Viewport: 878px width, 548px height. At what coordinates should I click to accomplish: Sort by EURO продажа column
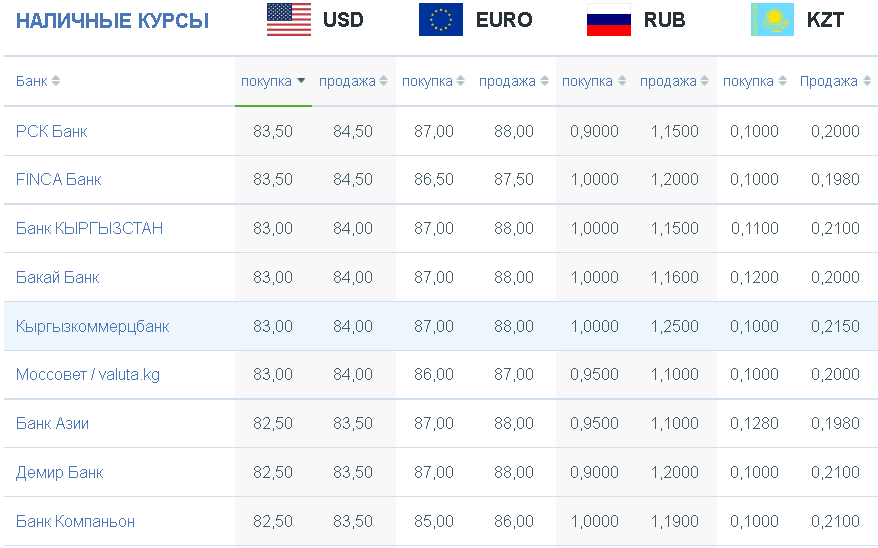coord(514,81)
